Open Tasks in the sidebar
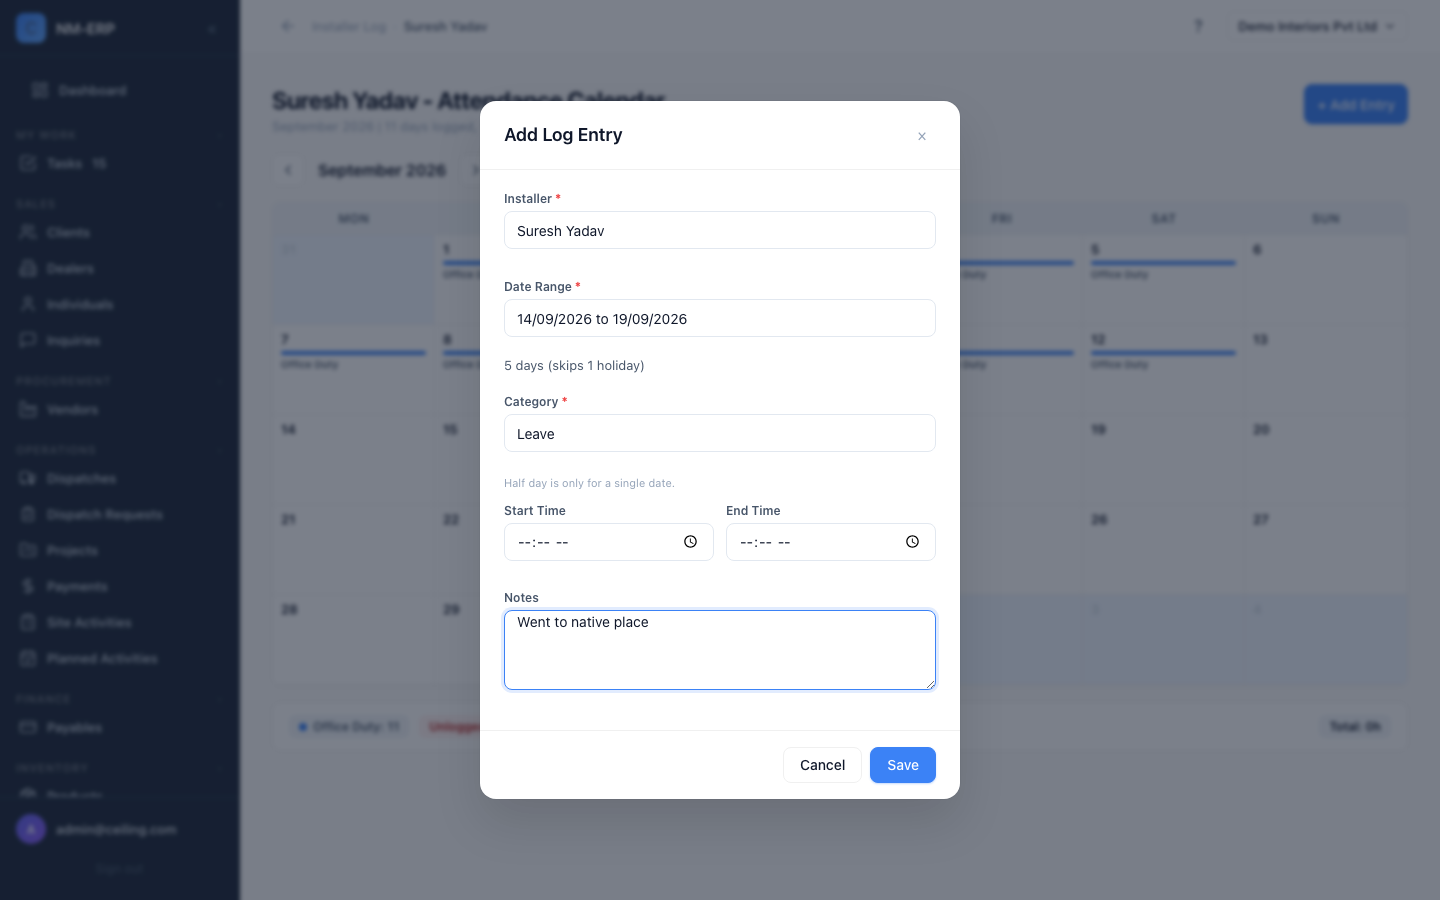Image resolution: width=1440 pixels, height=900 pixels. click(x=120, y=163)
